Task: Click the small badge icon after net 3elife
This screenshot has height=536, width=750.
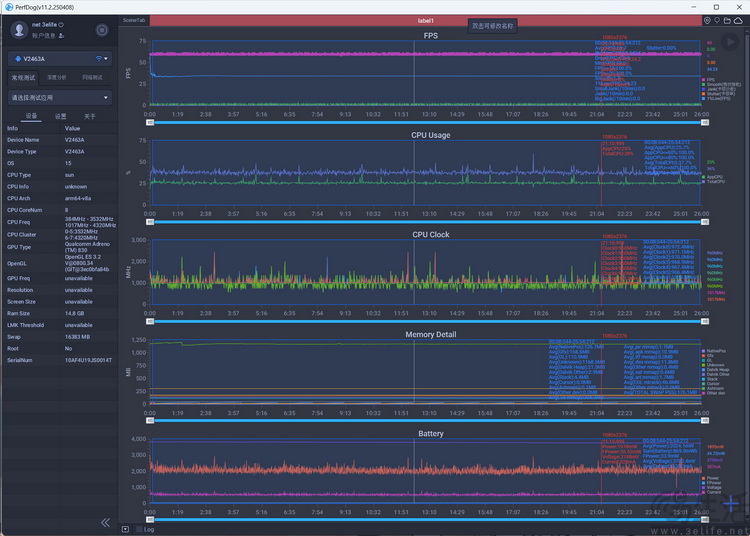Action: (x=61, y=24)
